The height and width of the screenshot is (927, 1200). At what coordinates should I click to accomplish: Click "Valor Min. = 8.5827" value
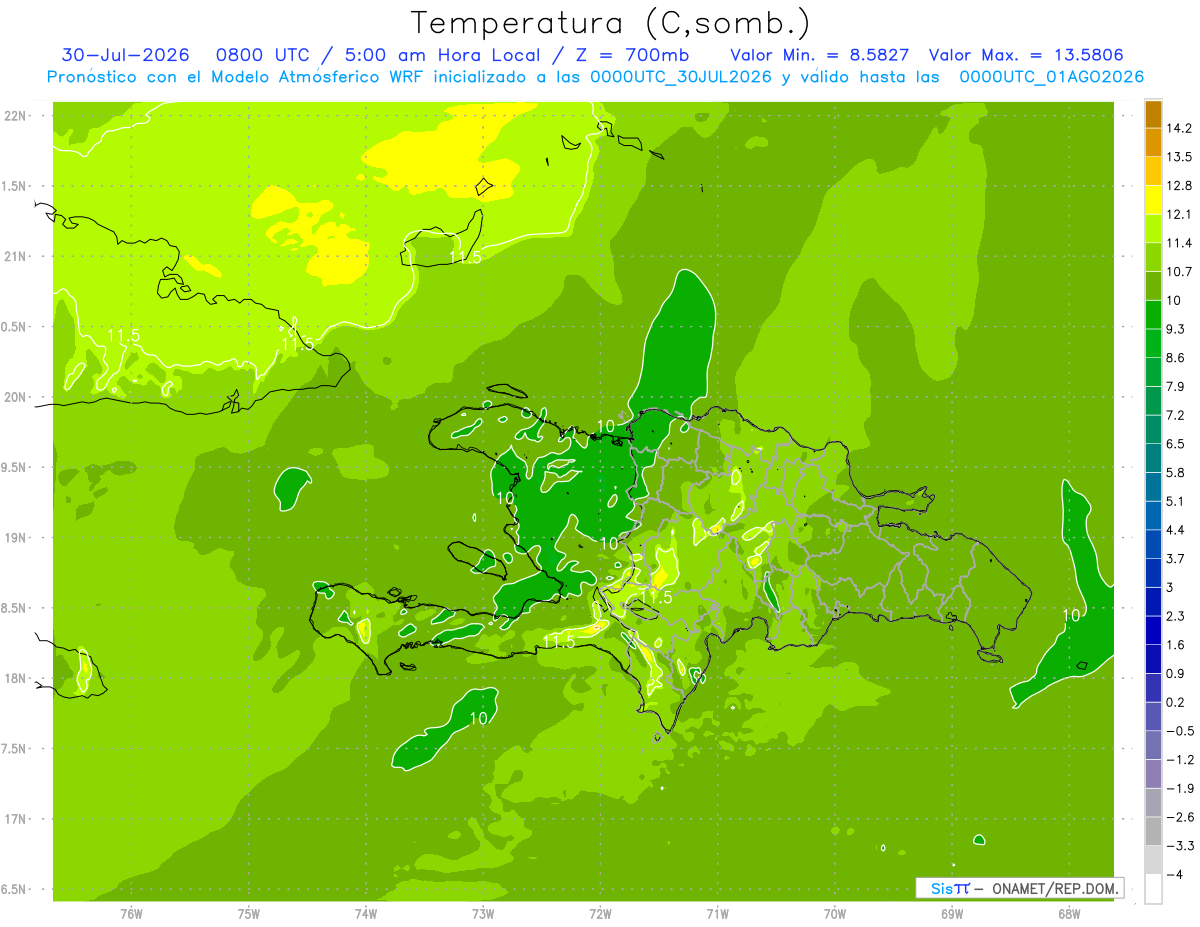click(x=819, y=55)
